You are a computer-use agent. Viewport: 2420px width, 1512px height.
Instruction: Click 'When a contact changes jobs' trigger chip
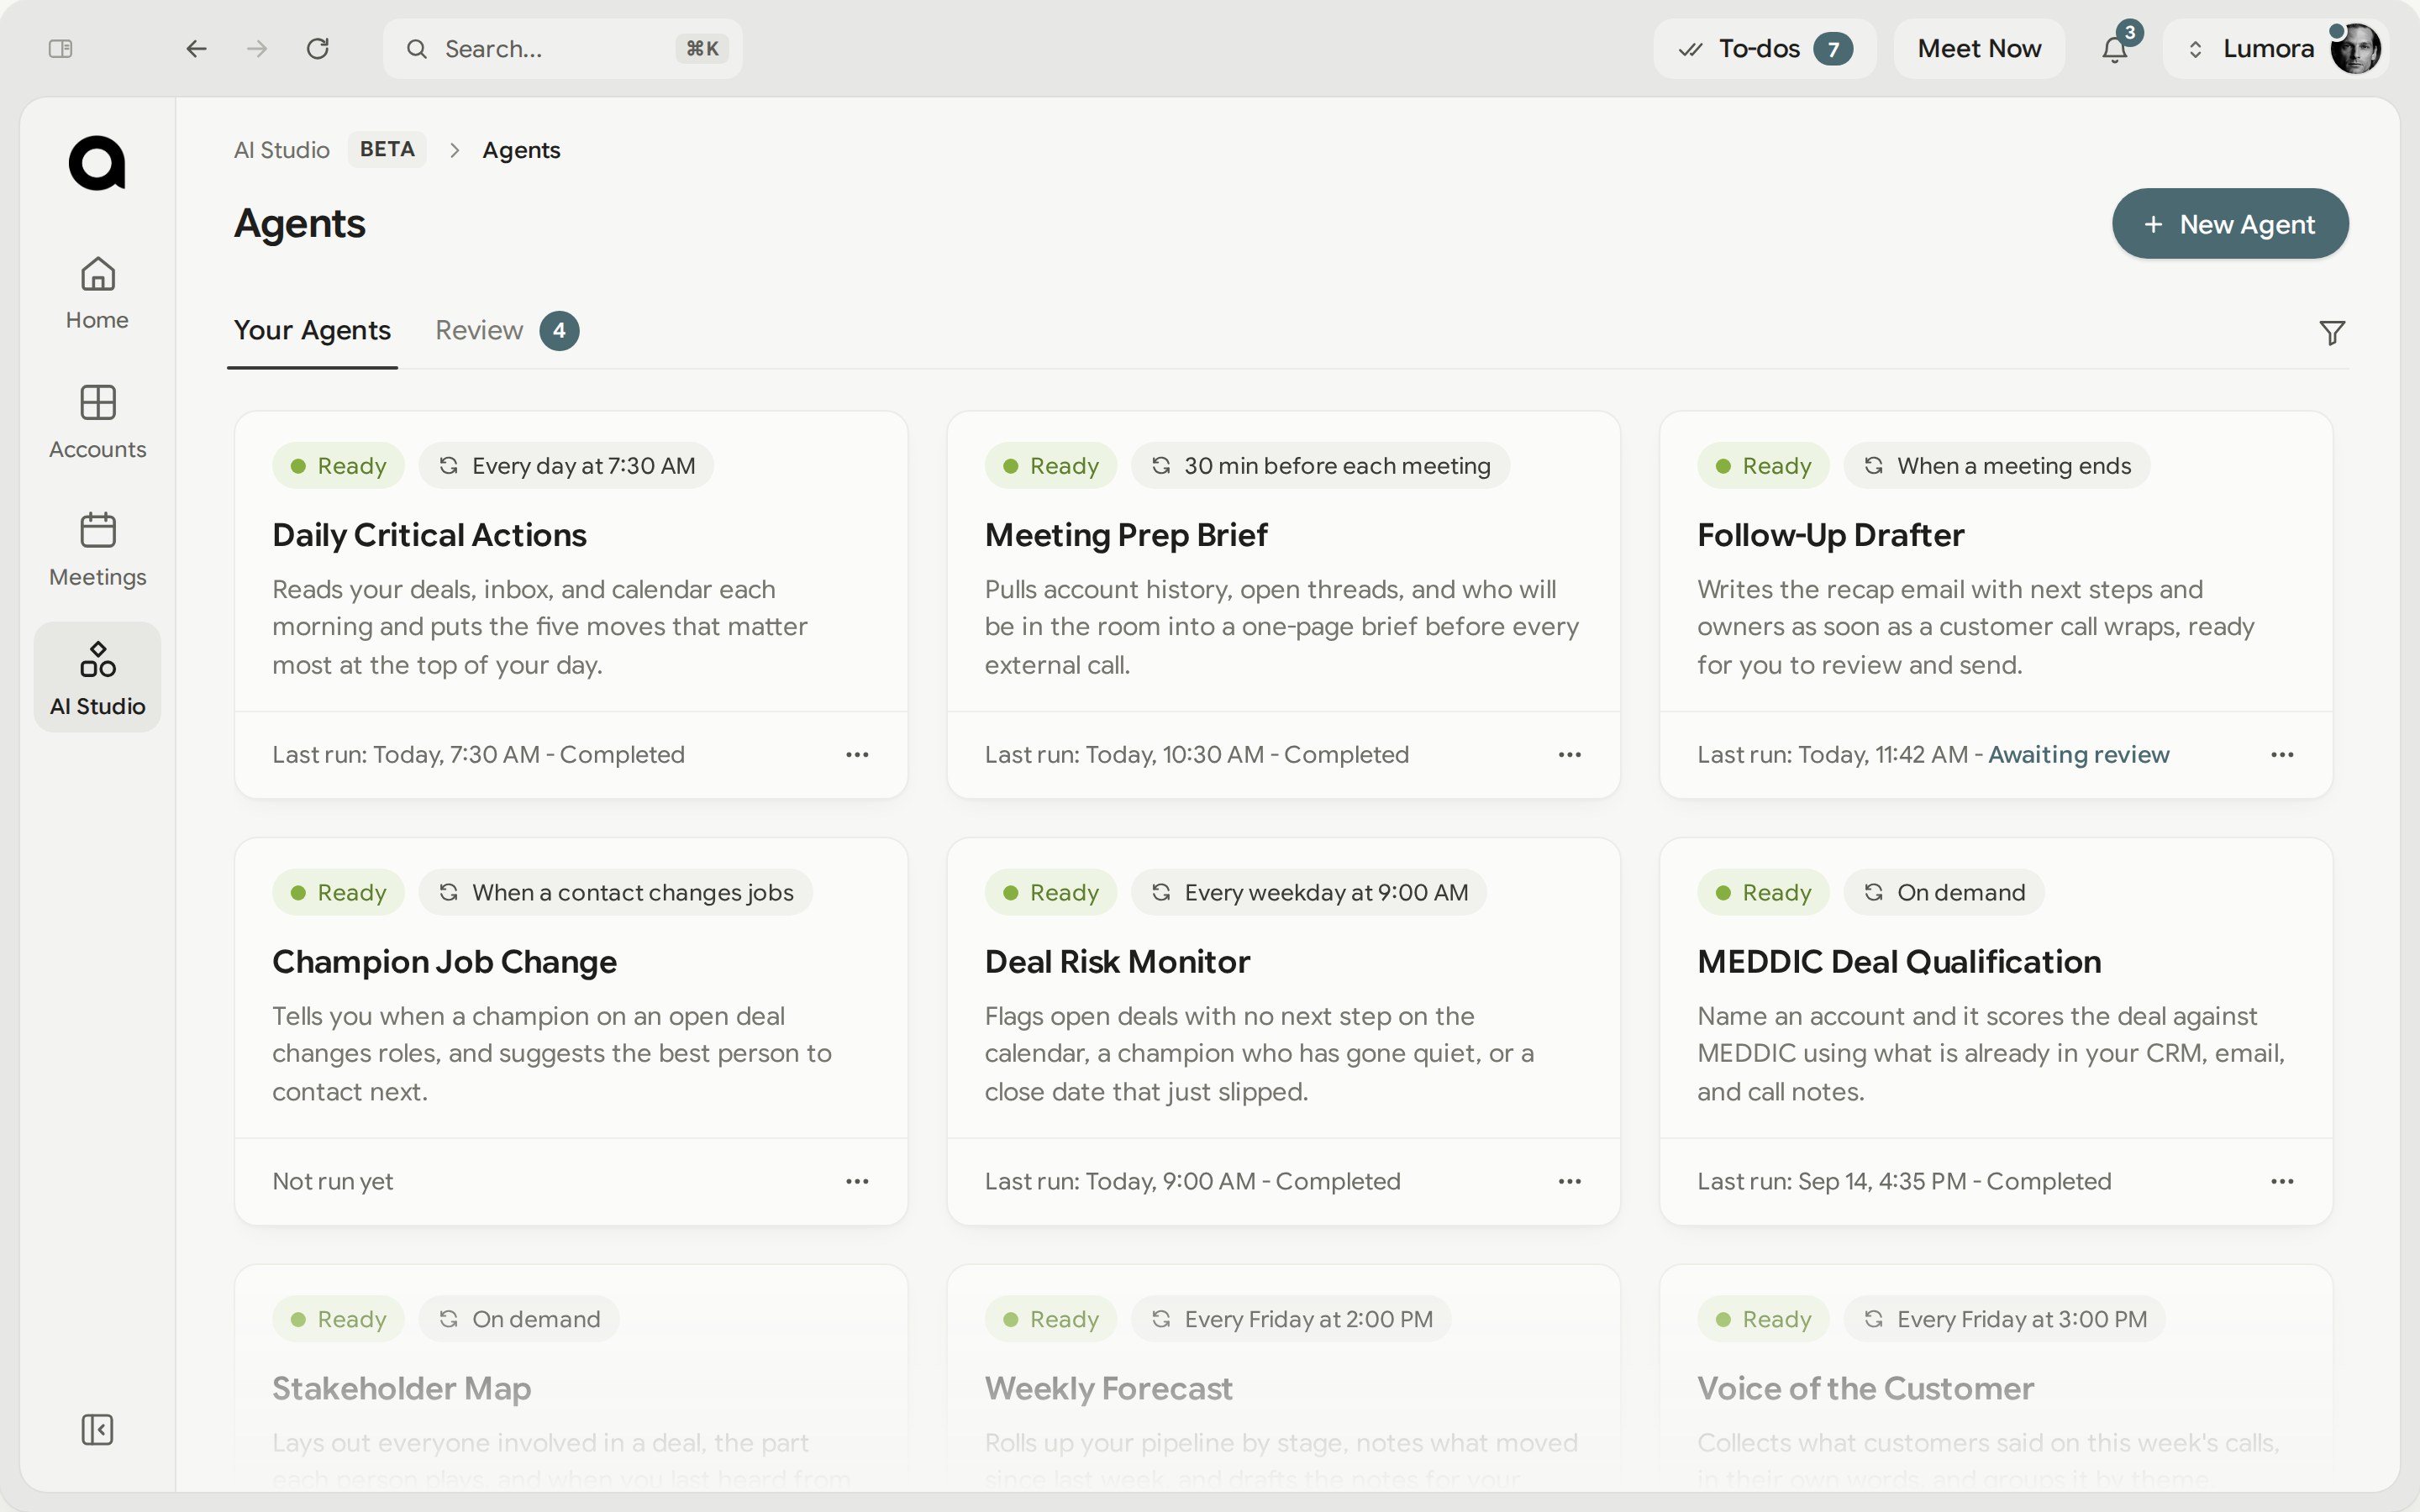point(616,893)
